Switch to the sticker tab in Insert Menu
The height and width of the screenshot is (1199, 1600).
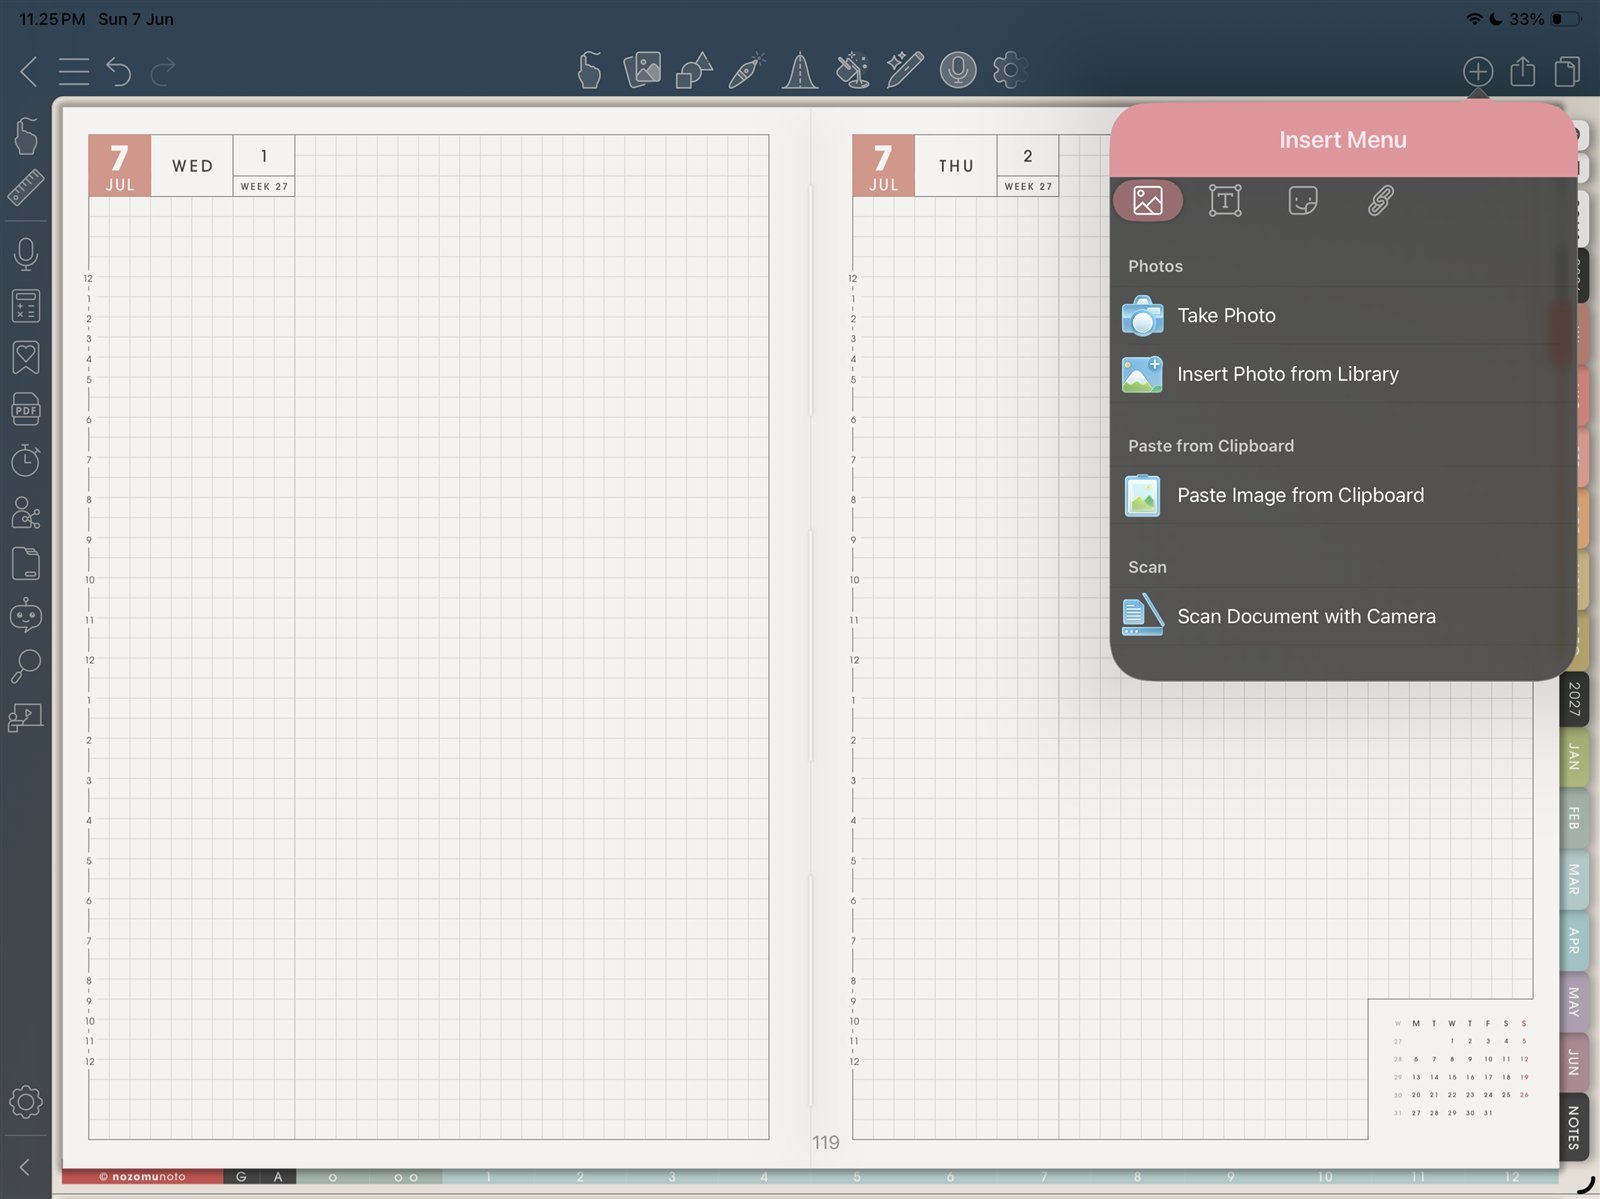pos(1303,201)
